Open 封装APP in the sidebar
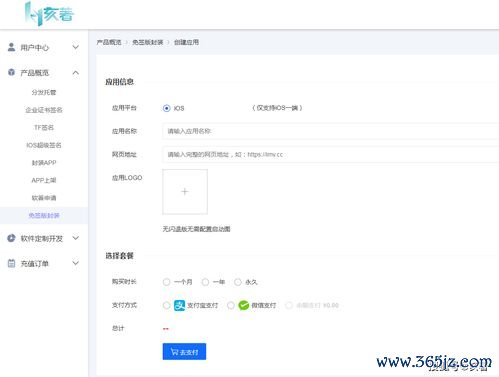499x377 pixels. (x=44, y=163)
